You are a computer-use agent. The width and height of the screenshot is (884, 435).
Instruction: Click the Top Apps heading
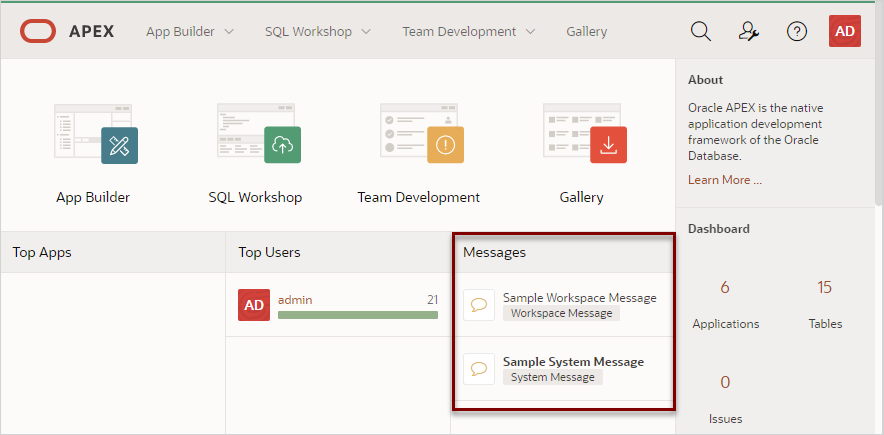[42, 252]
